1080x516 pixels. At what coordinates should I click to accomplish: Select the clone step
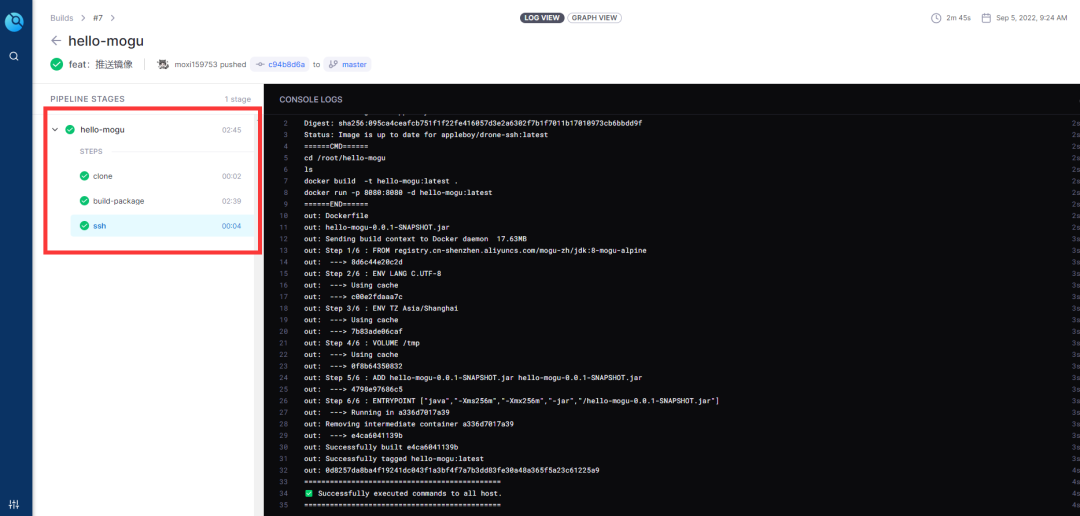click(163, 176)
